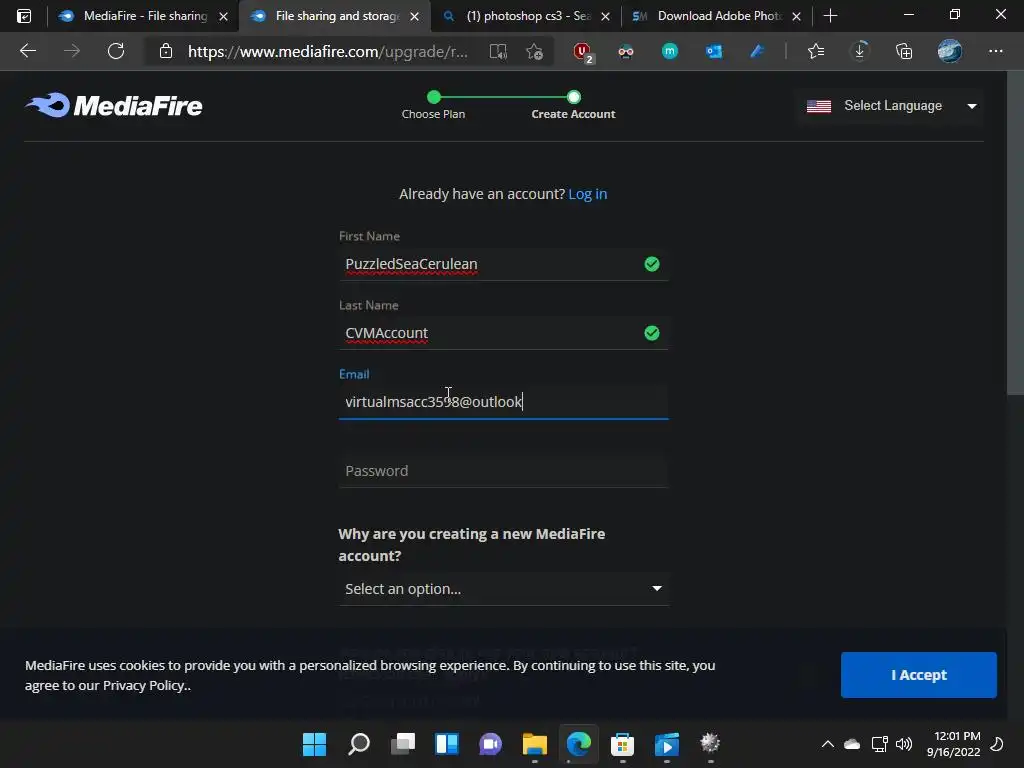Click the forward navigation arrow

(72, 51)
